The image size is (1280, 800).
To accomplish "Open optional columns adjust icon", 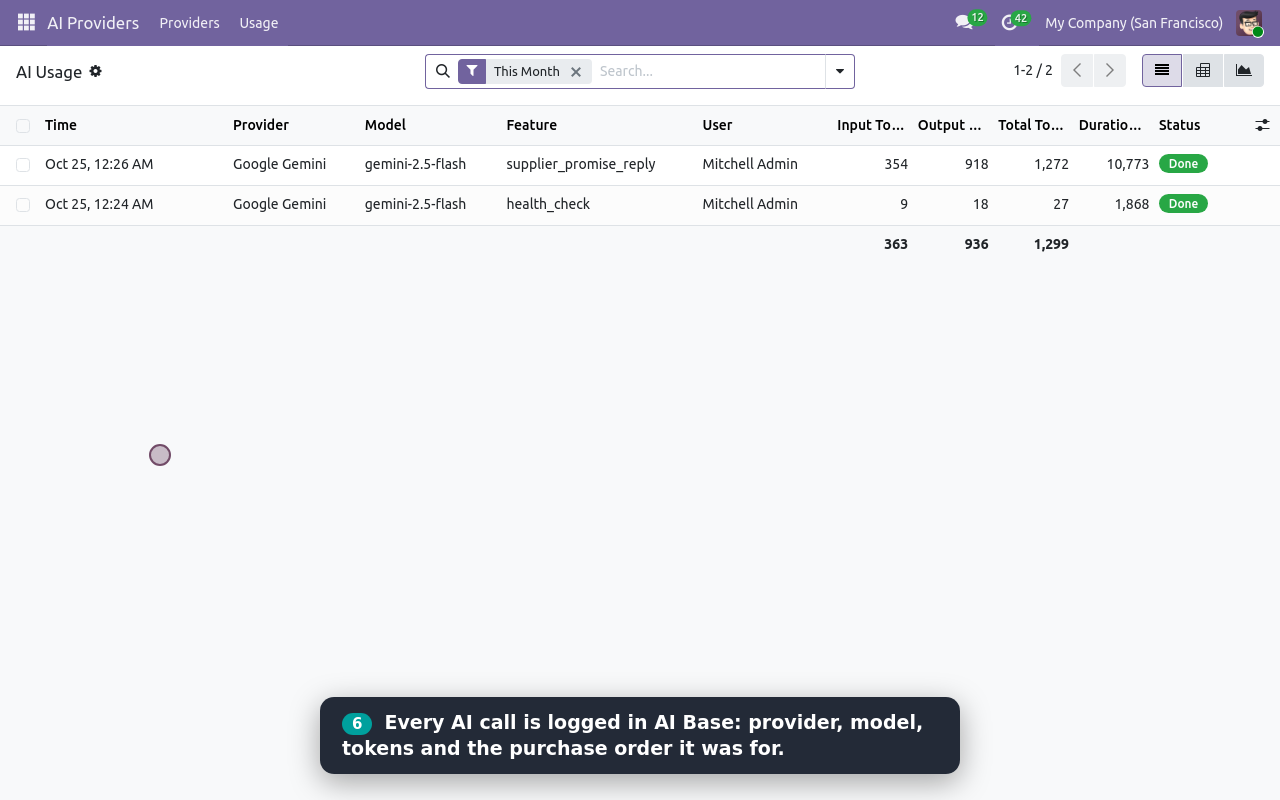I will coord(1262,125).
